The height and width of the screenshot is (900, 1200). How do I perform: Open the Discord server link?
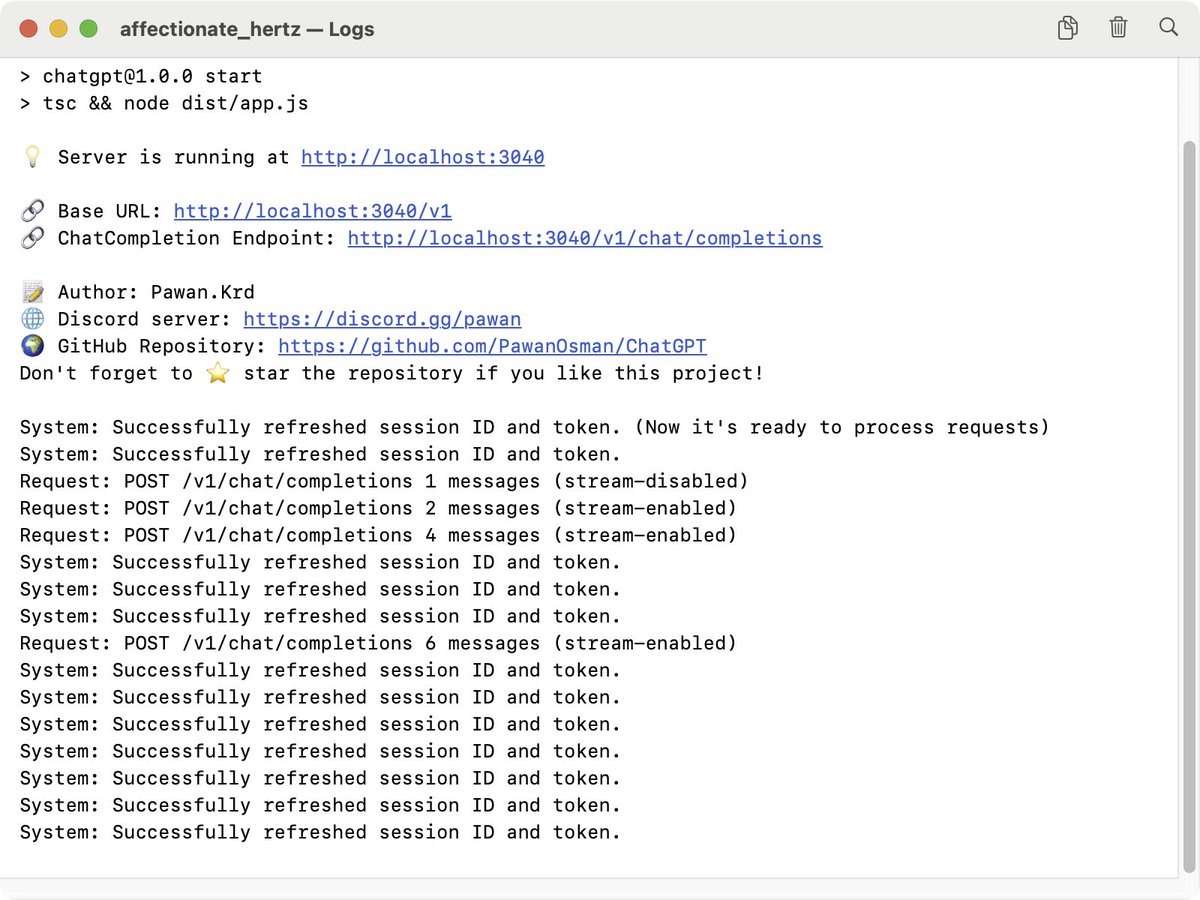click(382, 319)
